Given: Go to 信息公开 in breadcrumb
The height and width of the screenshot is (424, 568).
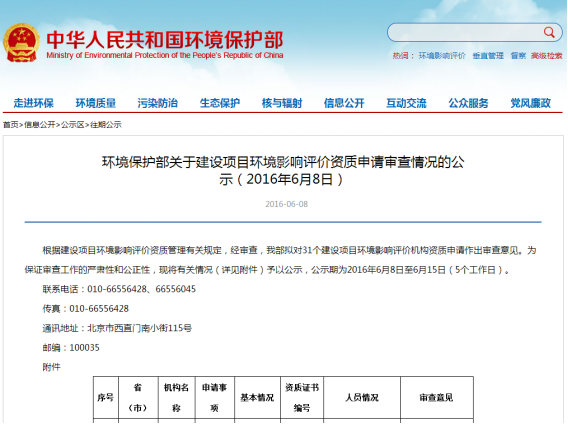Looking at the screenshot, I should click(x=39, y=125).
